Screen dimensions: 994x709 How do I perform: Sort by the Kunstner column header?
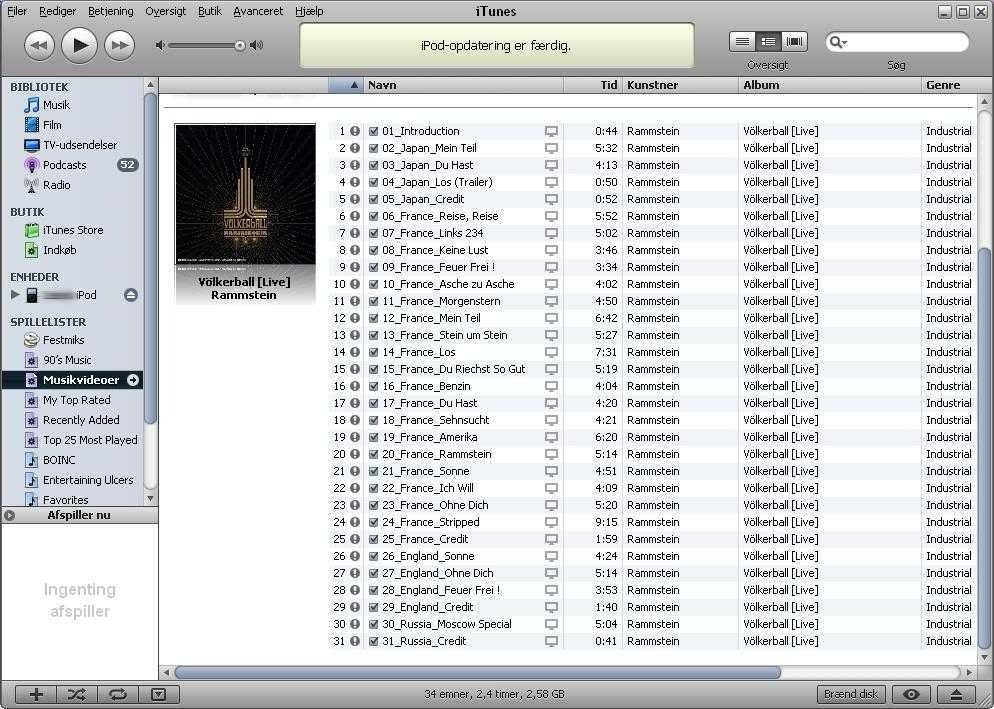point(680,85)
